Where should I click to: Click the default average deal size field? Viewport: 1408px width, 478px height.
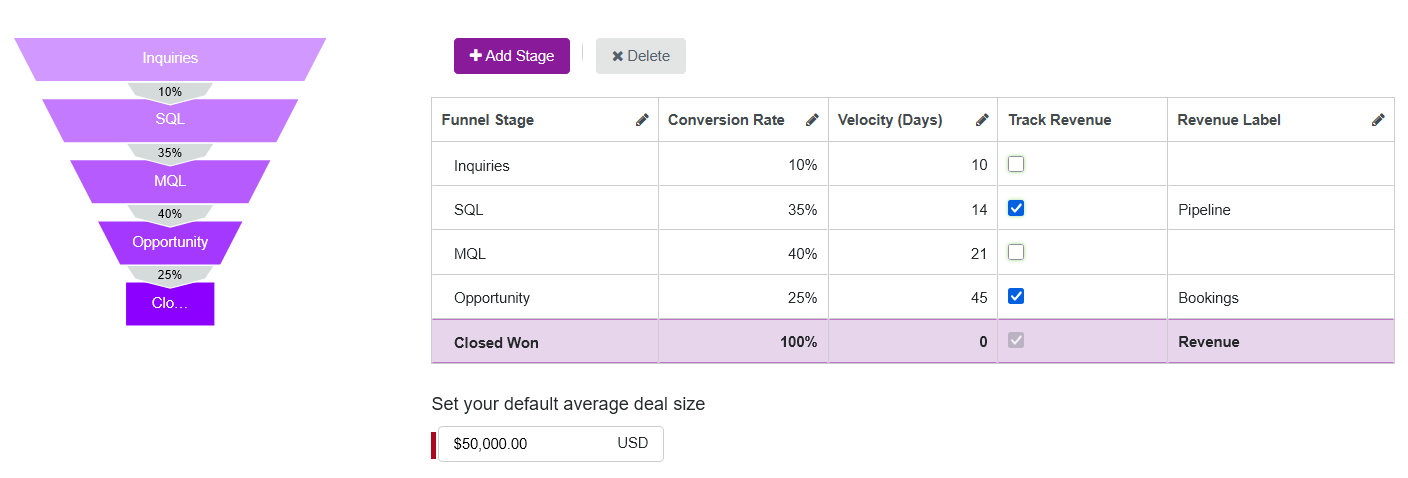tap(530, 444)
